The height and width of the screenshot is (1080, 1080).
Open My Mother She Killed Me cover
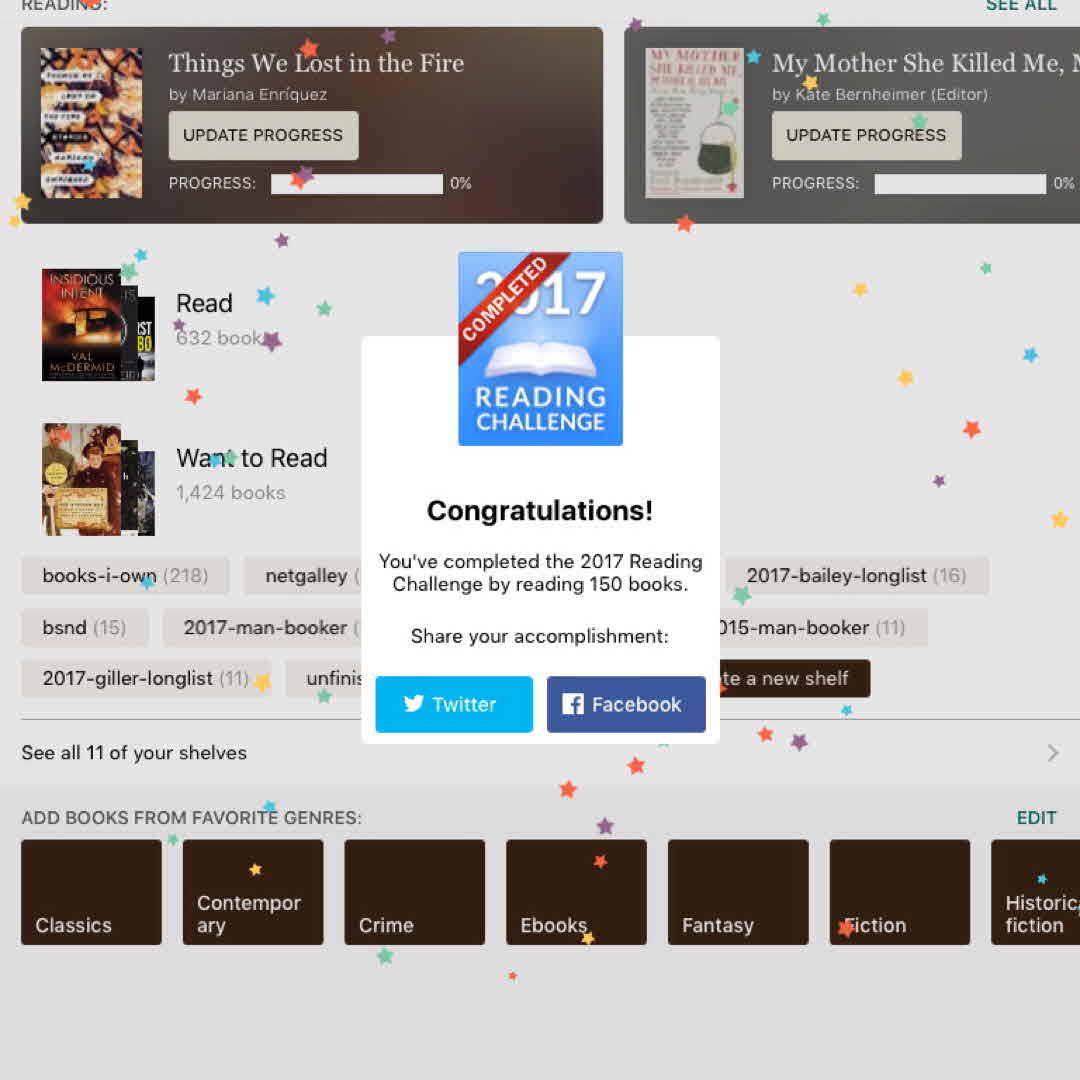[x=694, y=123]
